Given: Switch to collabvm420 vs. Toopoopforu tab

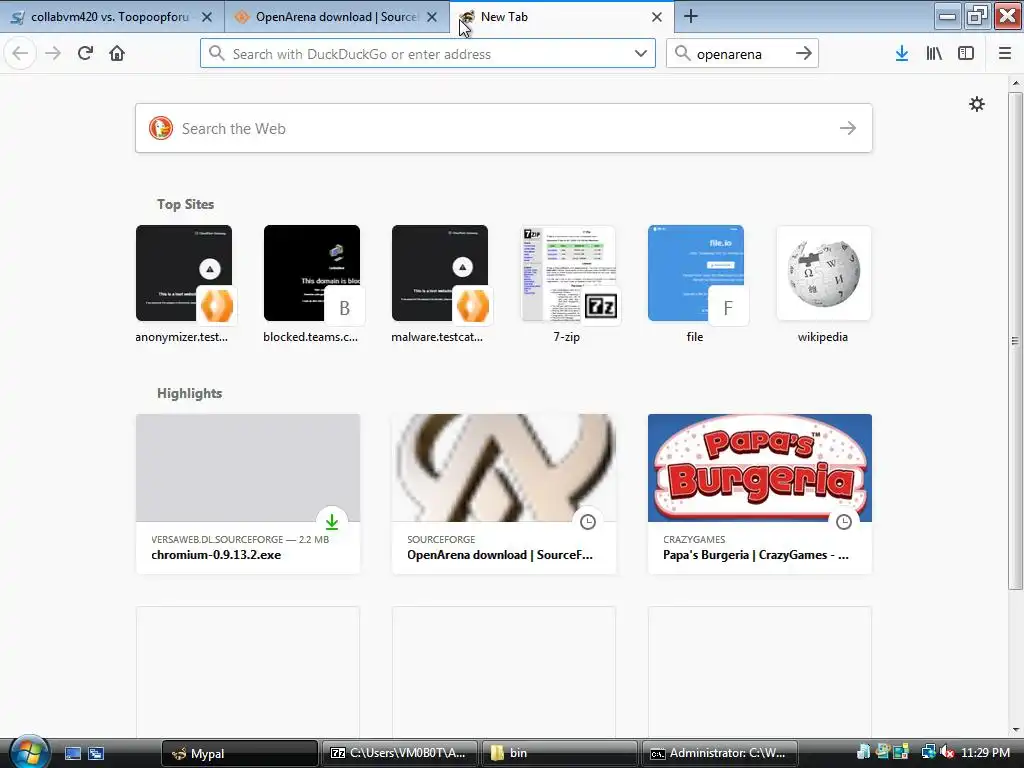Looking at the screenshot, I should 112,17.
